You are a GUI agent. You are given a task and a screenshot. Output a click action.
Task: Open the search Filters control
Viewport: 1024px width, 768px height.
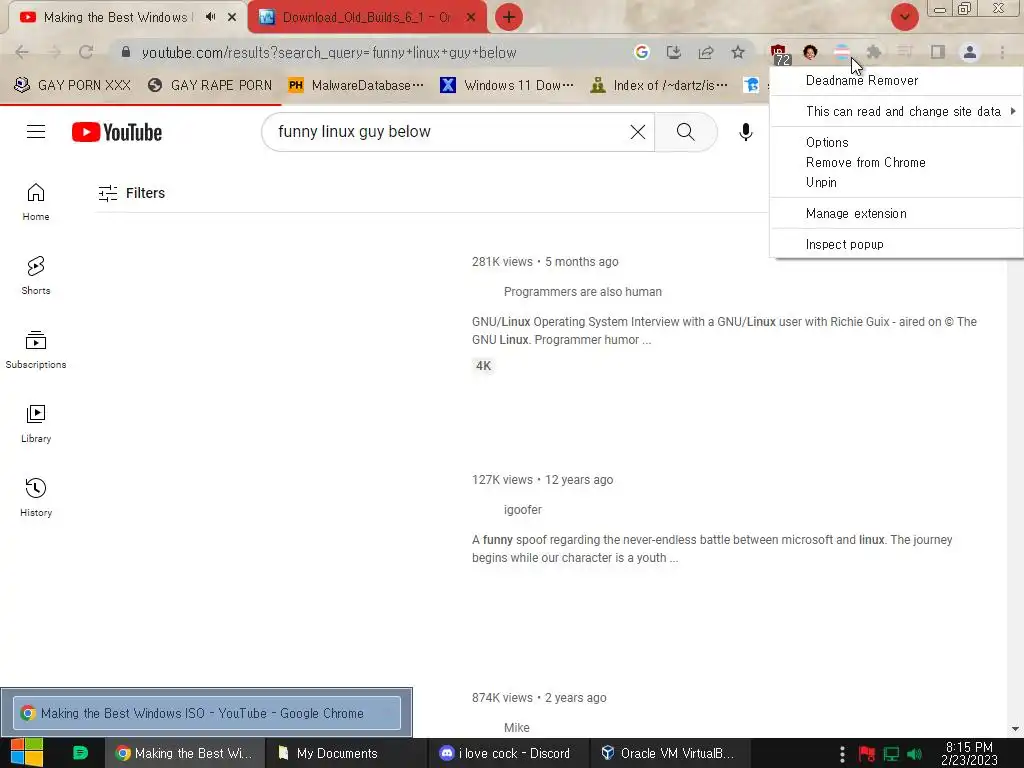click(x=131, y=193)
